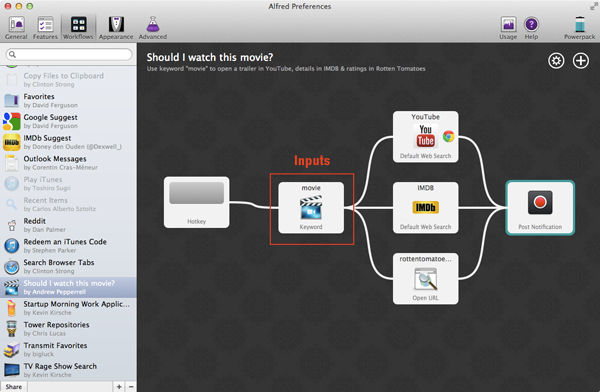
Task: Click TV Rage Show Search icon
Action: [x=11, y=370]
